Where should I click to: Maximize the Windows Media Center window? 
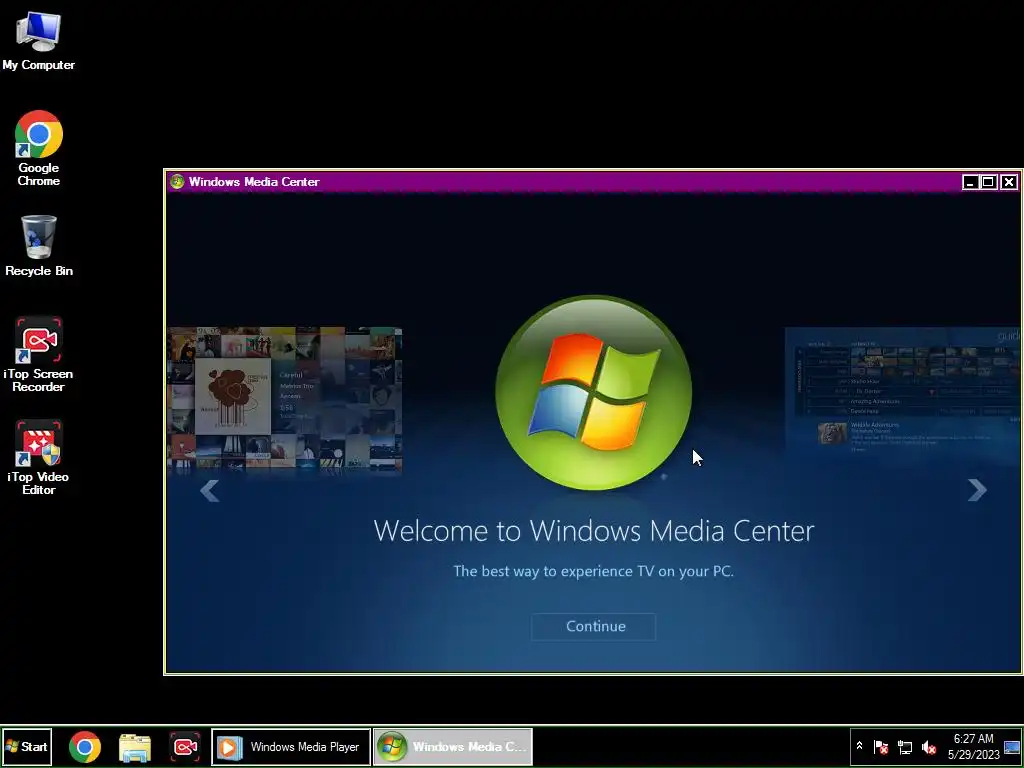tap(989, 182)
